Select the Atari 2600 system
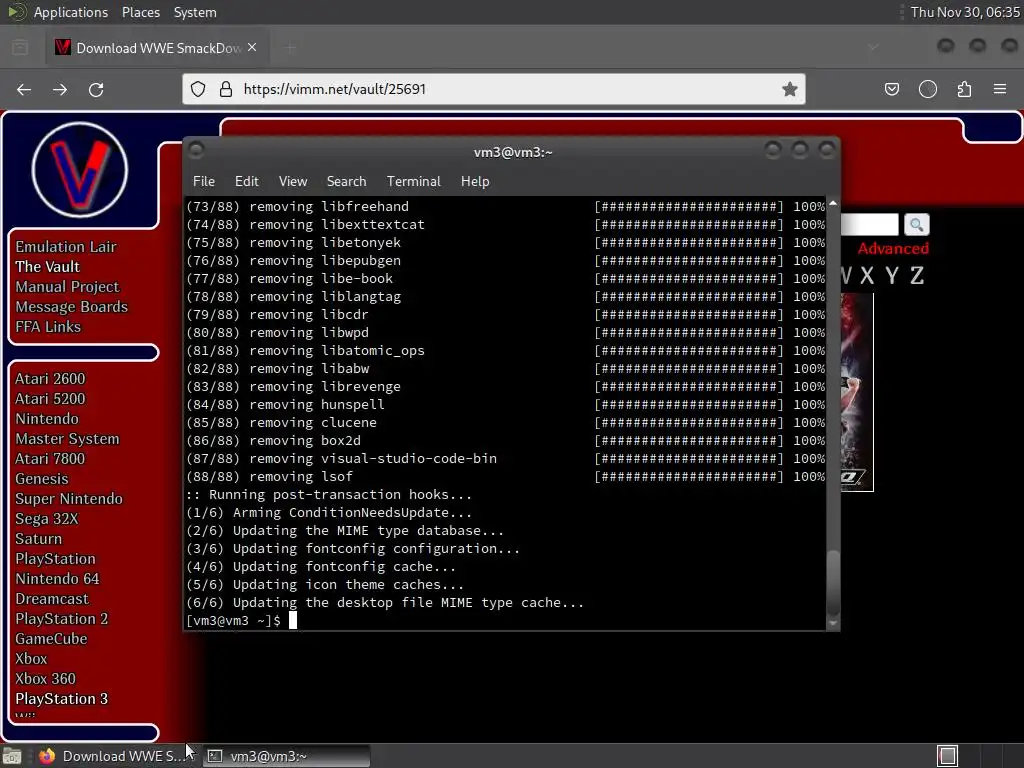 pyautogui.click(x=50, y=379)
